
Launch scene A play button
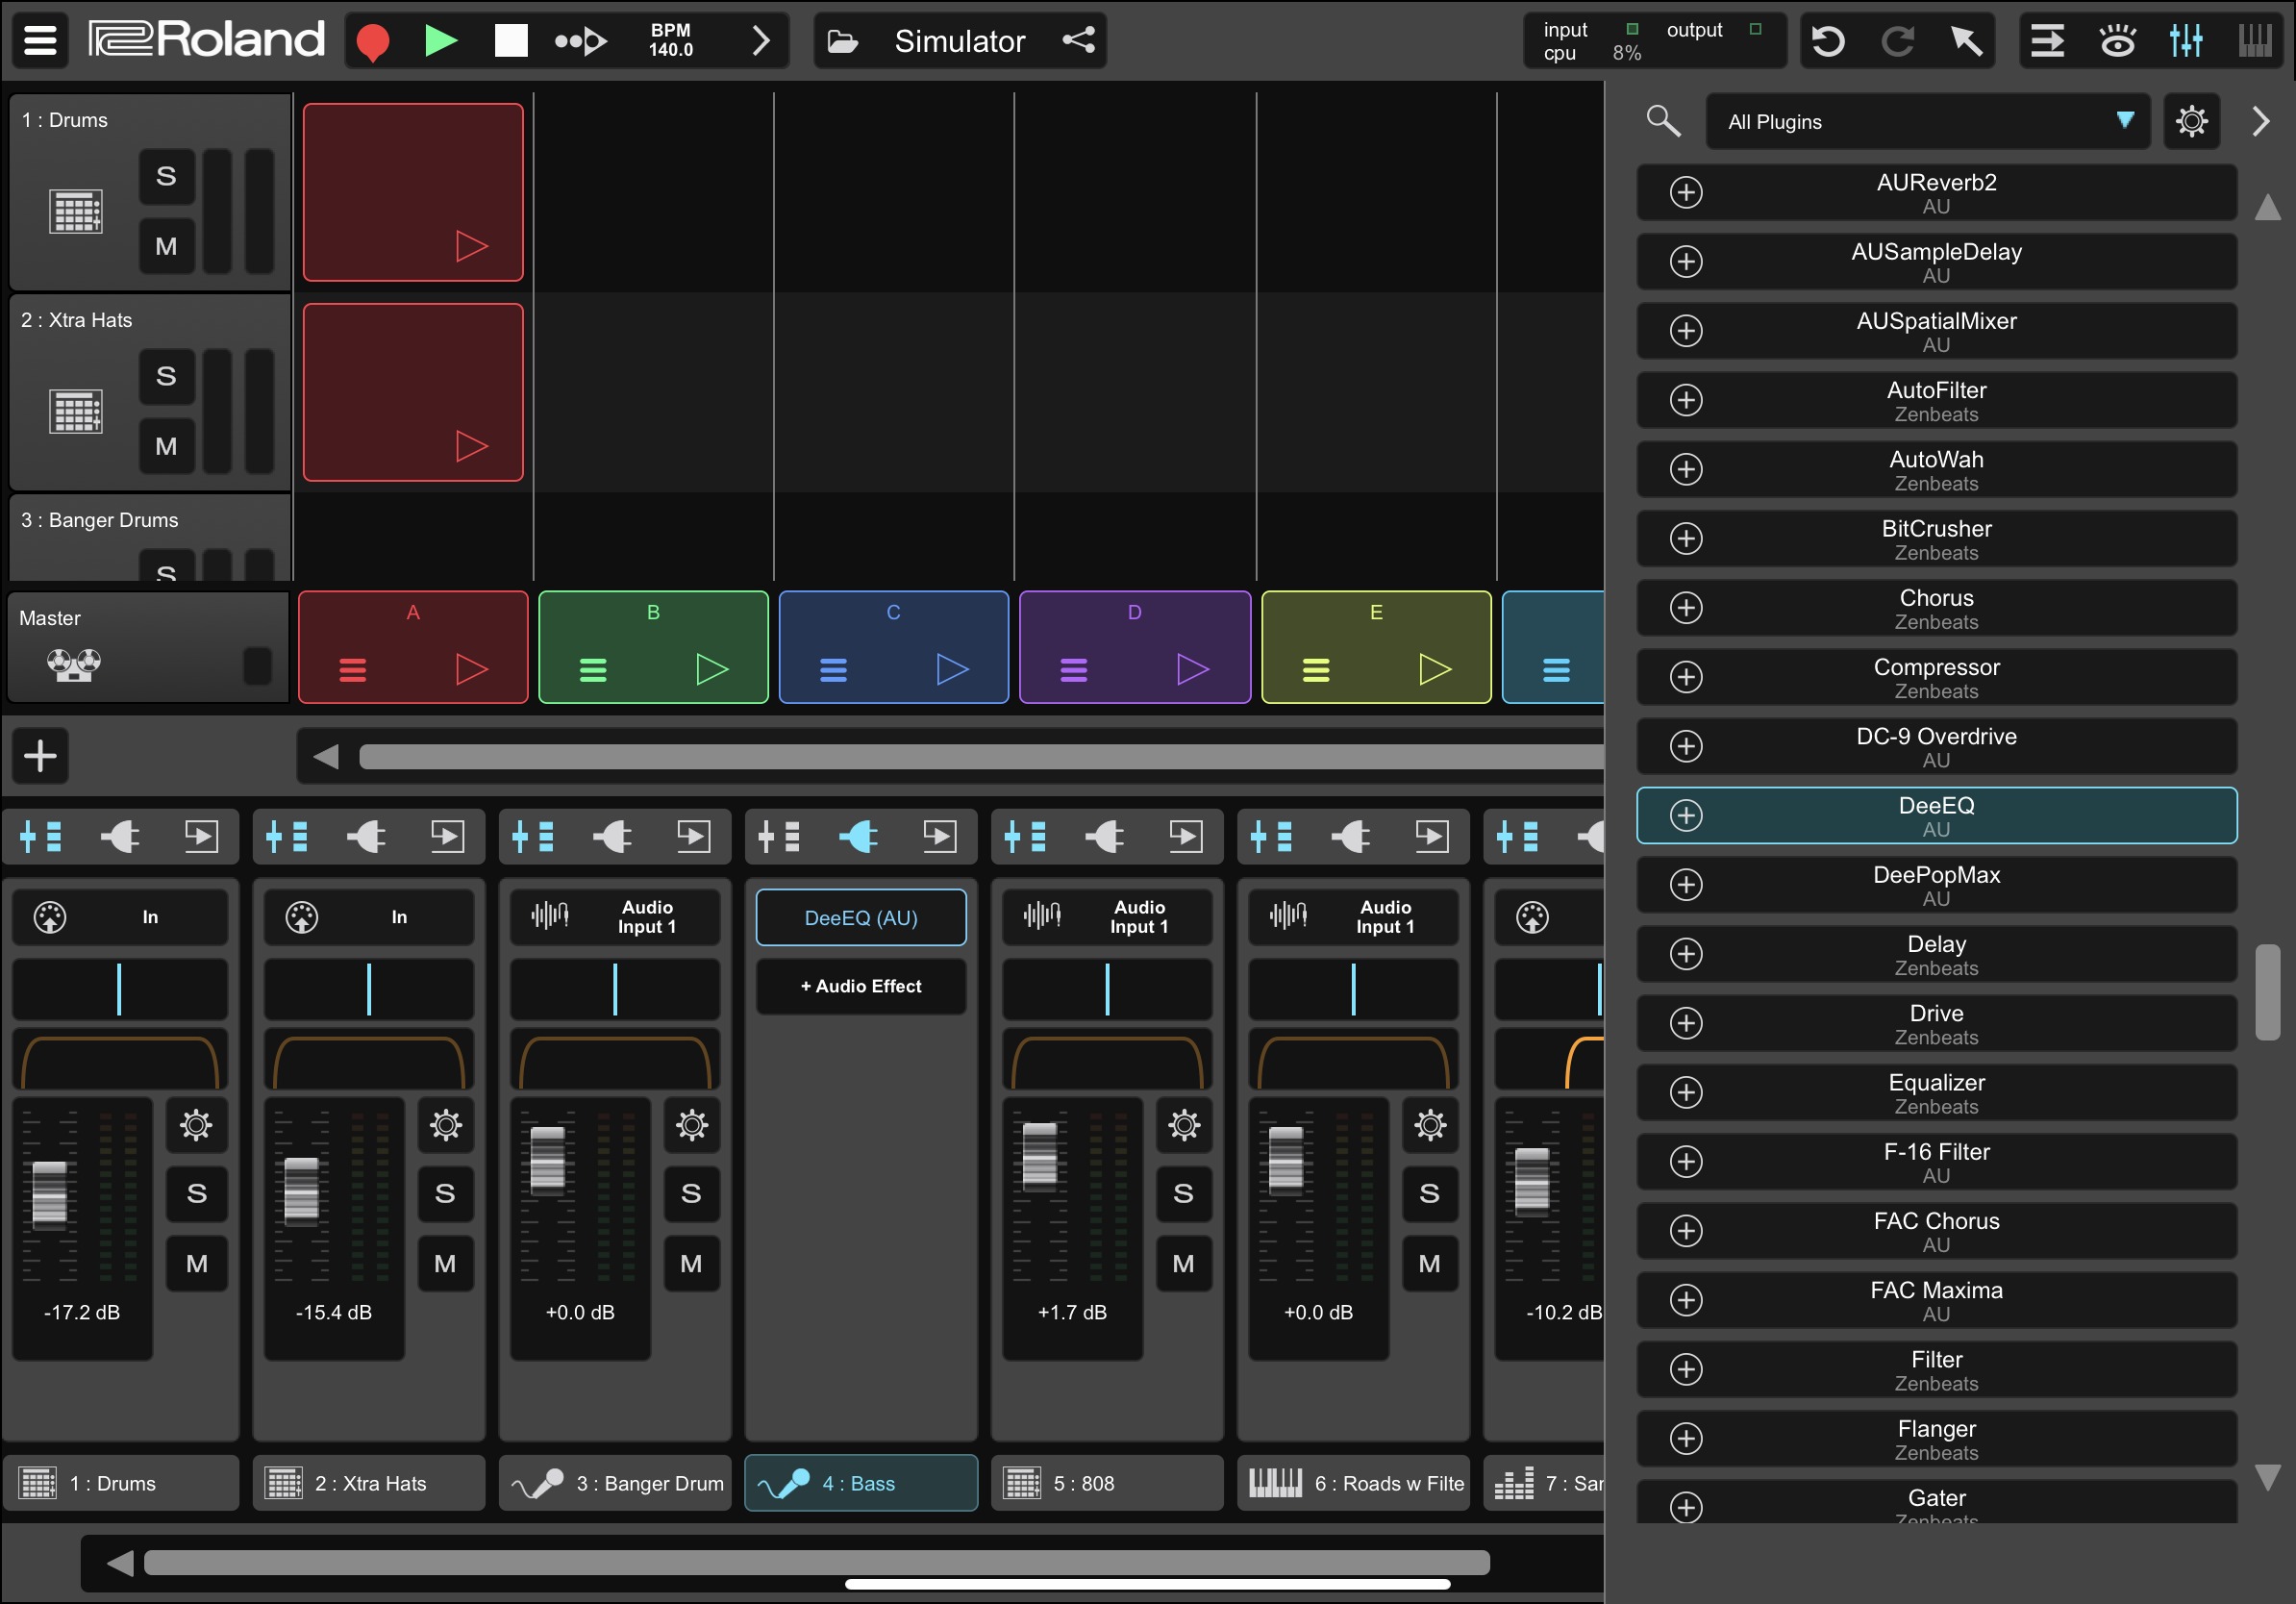coord(471,669)
